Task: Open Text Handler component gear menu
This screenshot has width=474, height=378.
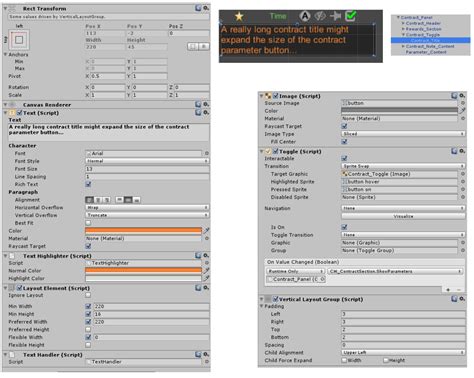Action: 206,354
